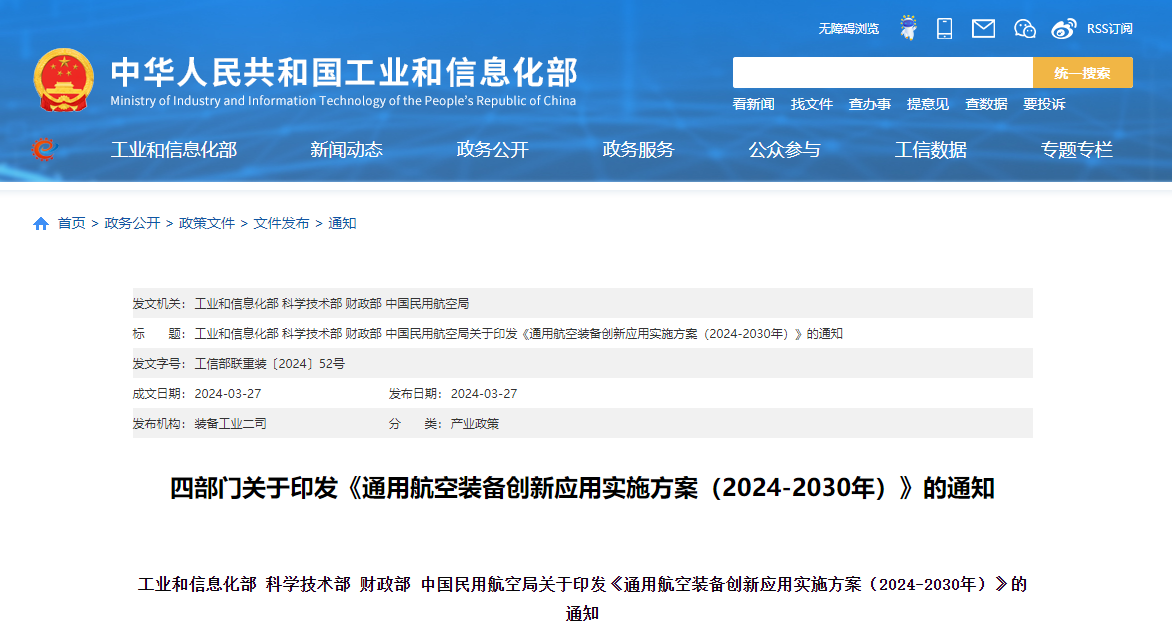Open the RSS订阅 link
Image resolution: width=1172 pixels, height=625 pixels.
click(1109, 28)
